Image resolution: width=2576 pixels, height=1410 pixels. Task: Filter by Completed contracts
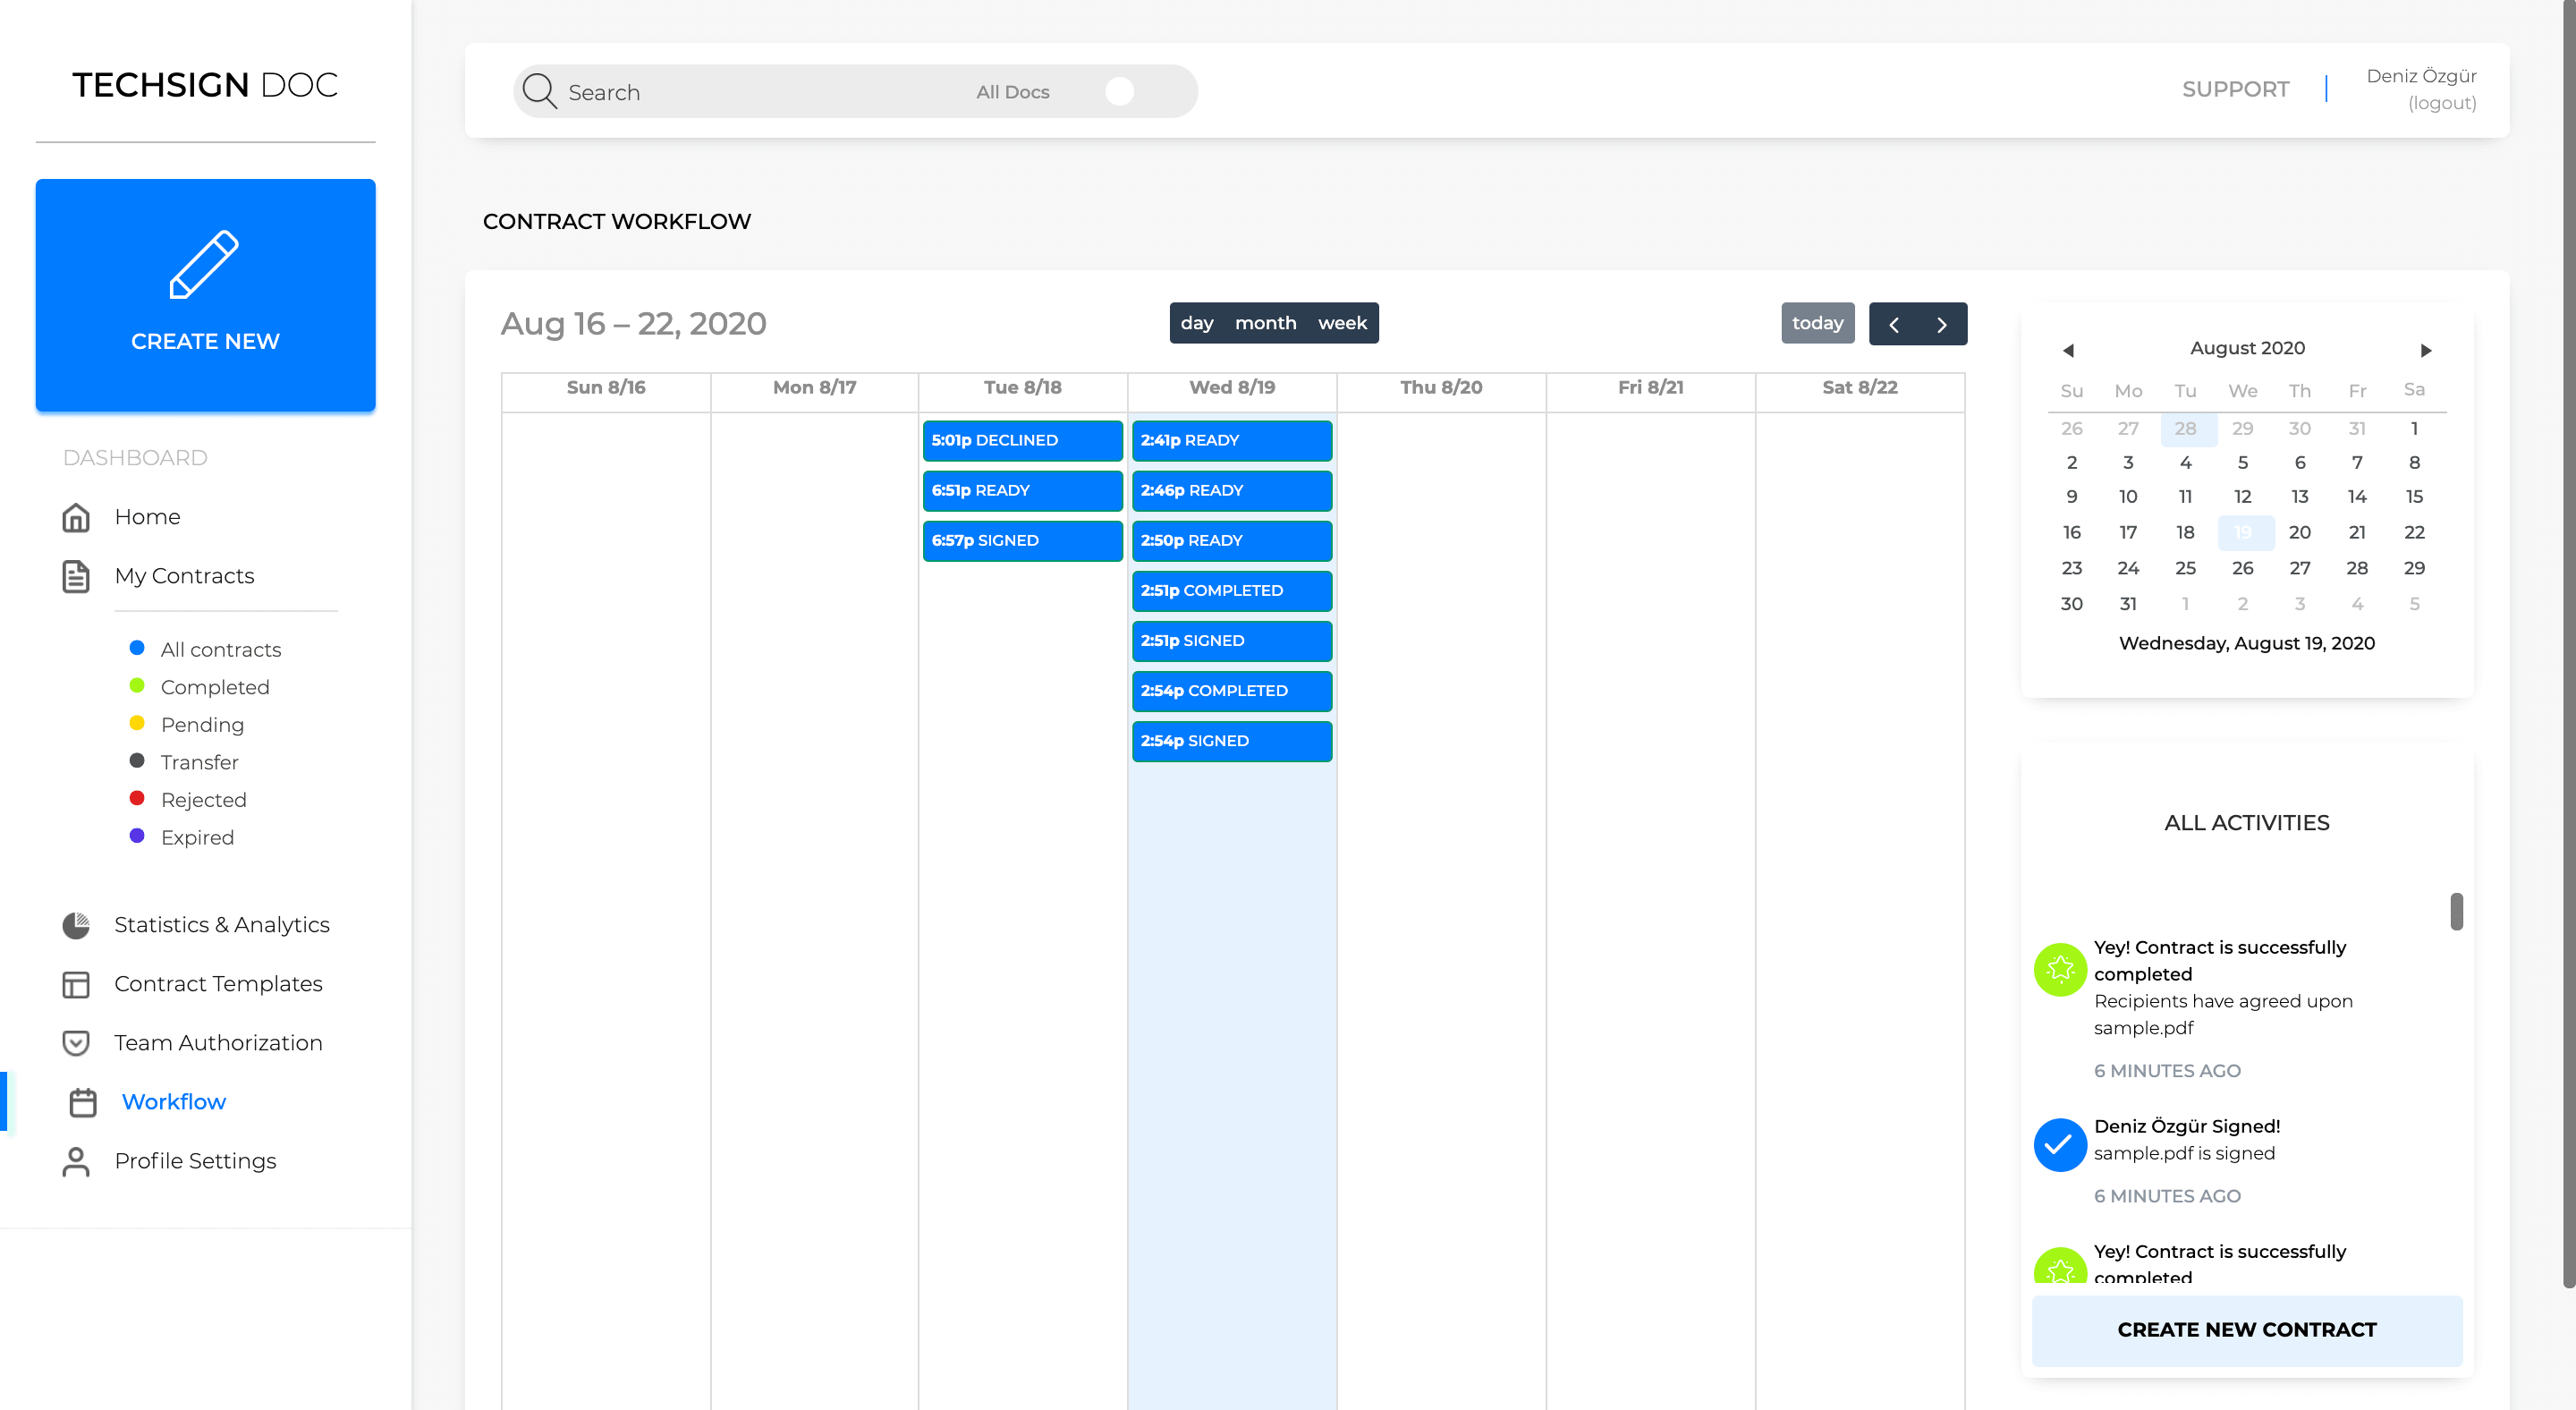coord(215,687)
